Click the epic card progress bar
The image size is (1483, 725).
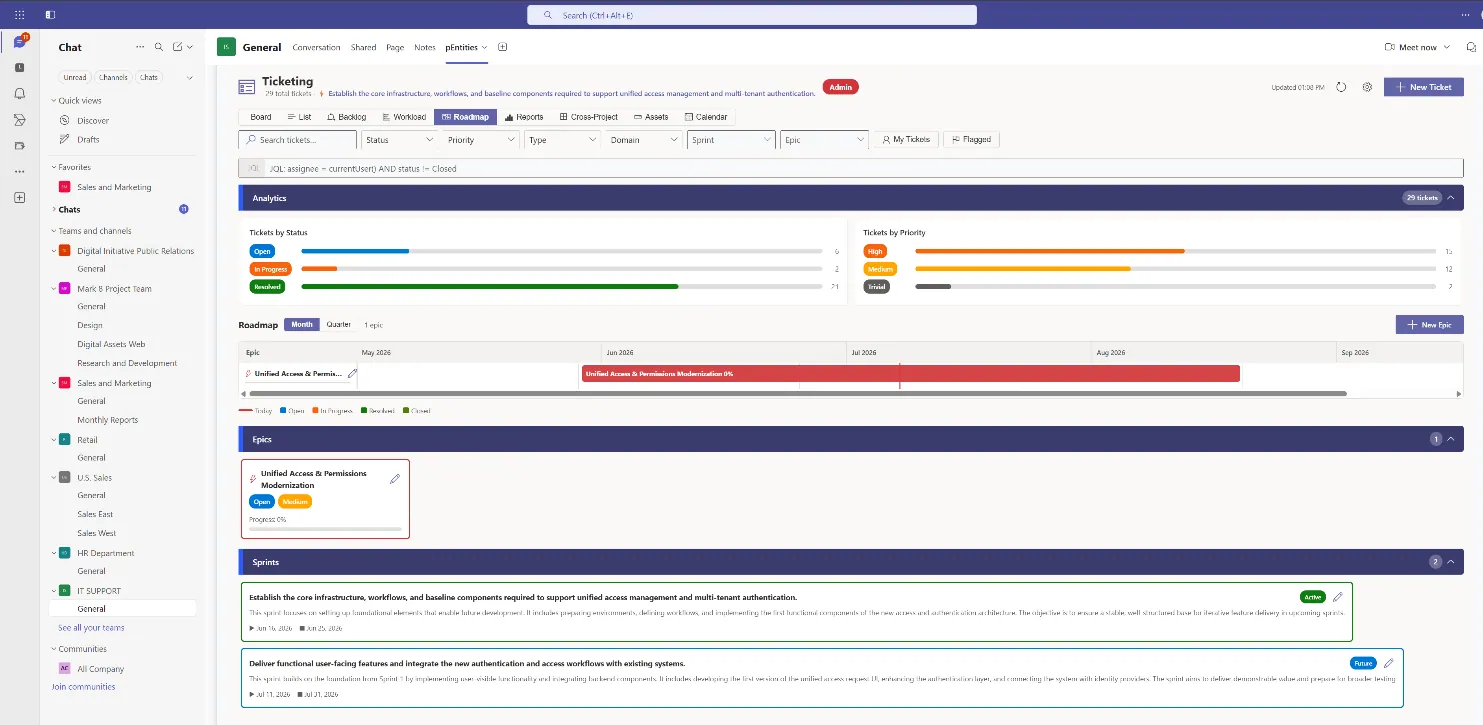[x=325, y=528]
